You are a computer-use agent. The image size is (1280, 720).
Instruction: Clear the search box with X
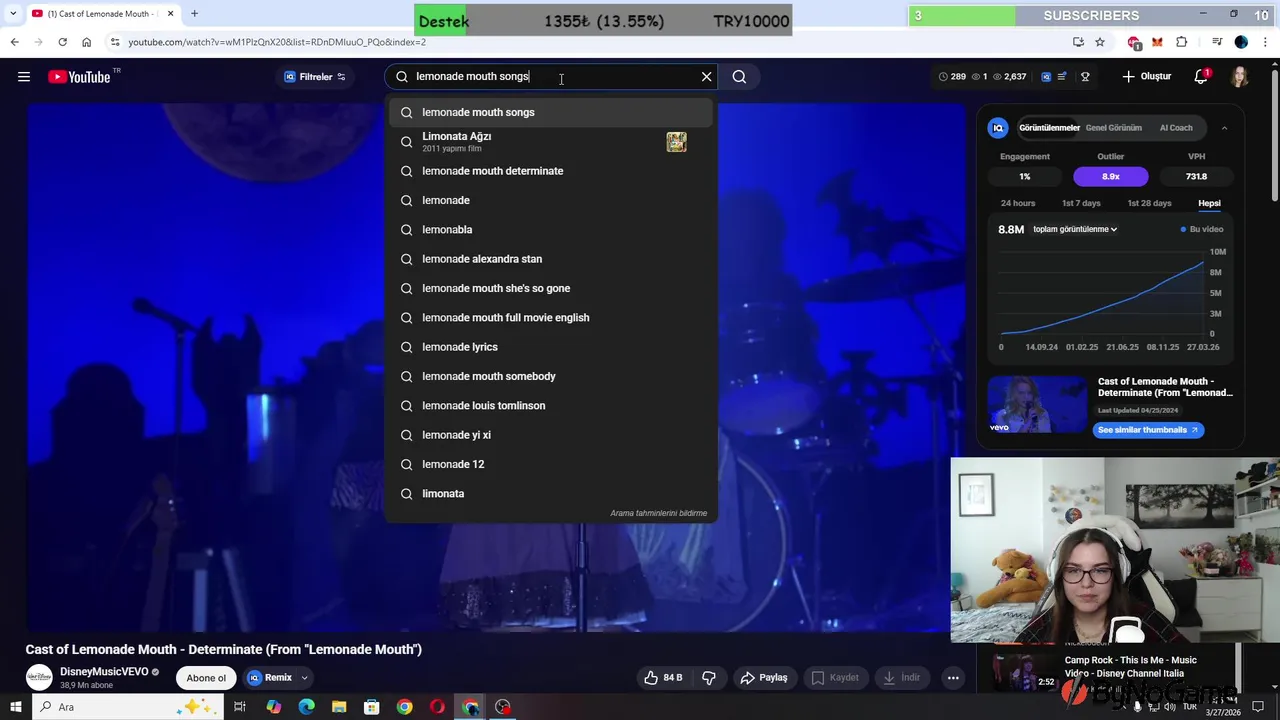[x=706, y=77]
